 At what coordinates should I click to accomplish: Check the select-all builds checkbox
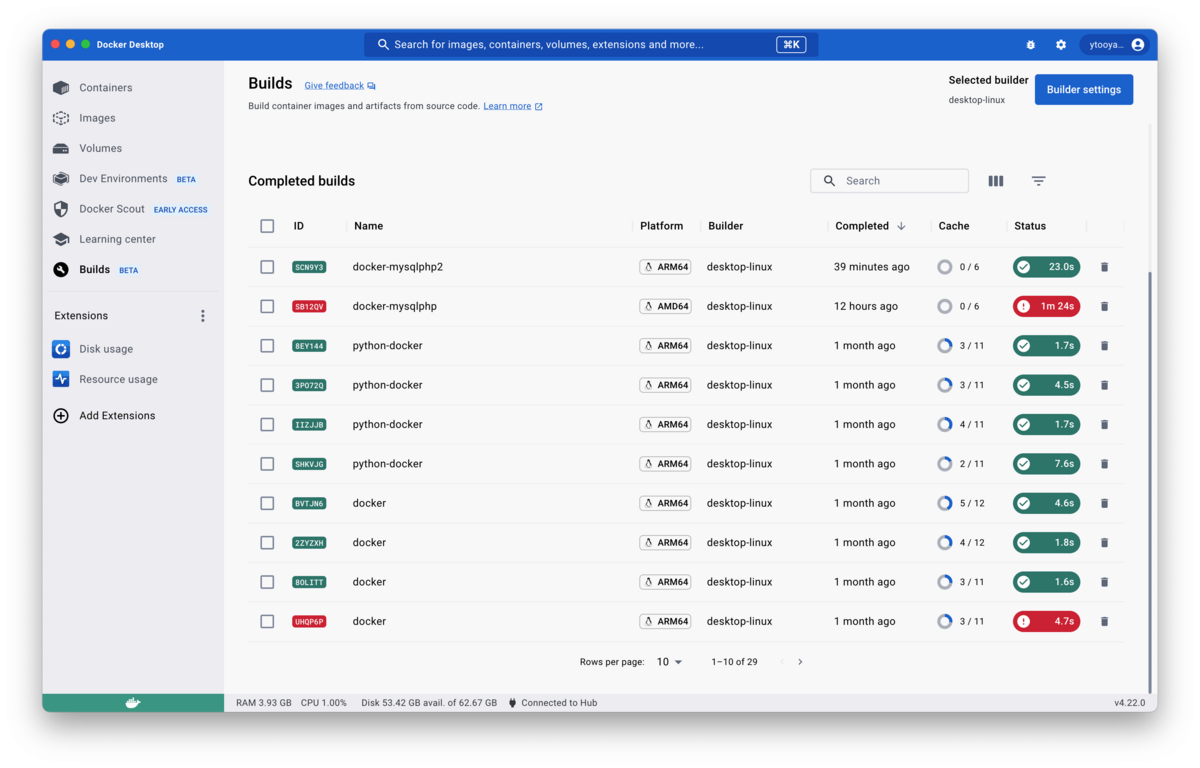pyautogui.click(x=267, y=226)
